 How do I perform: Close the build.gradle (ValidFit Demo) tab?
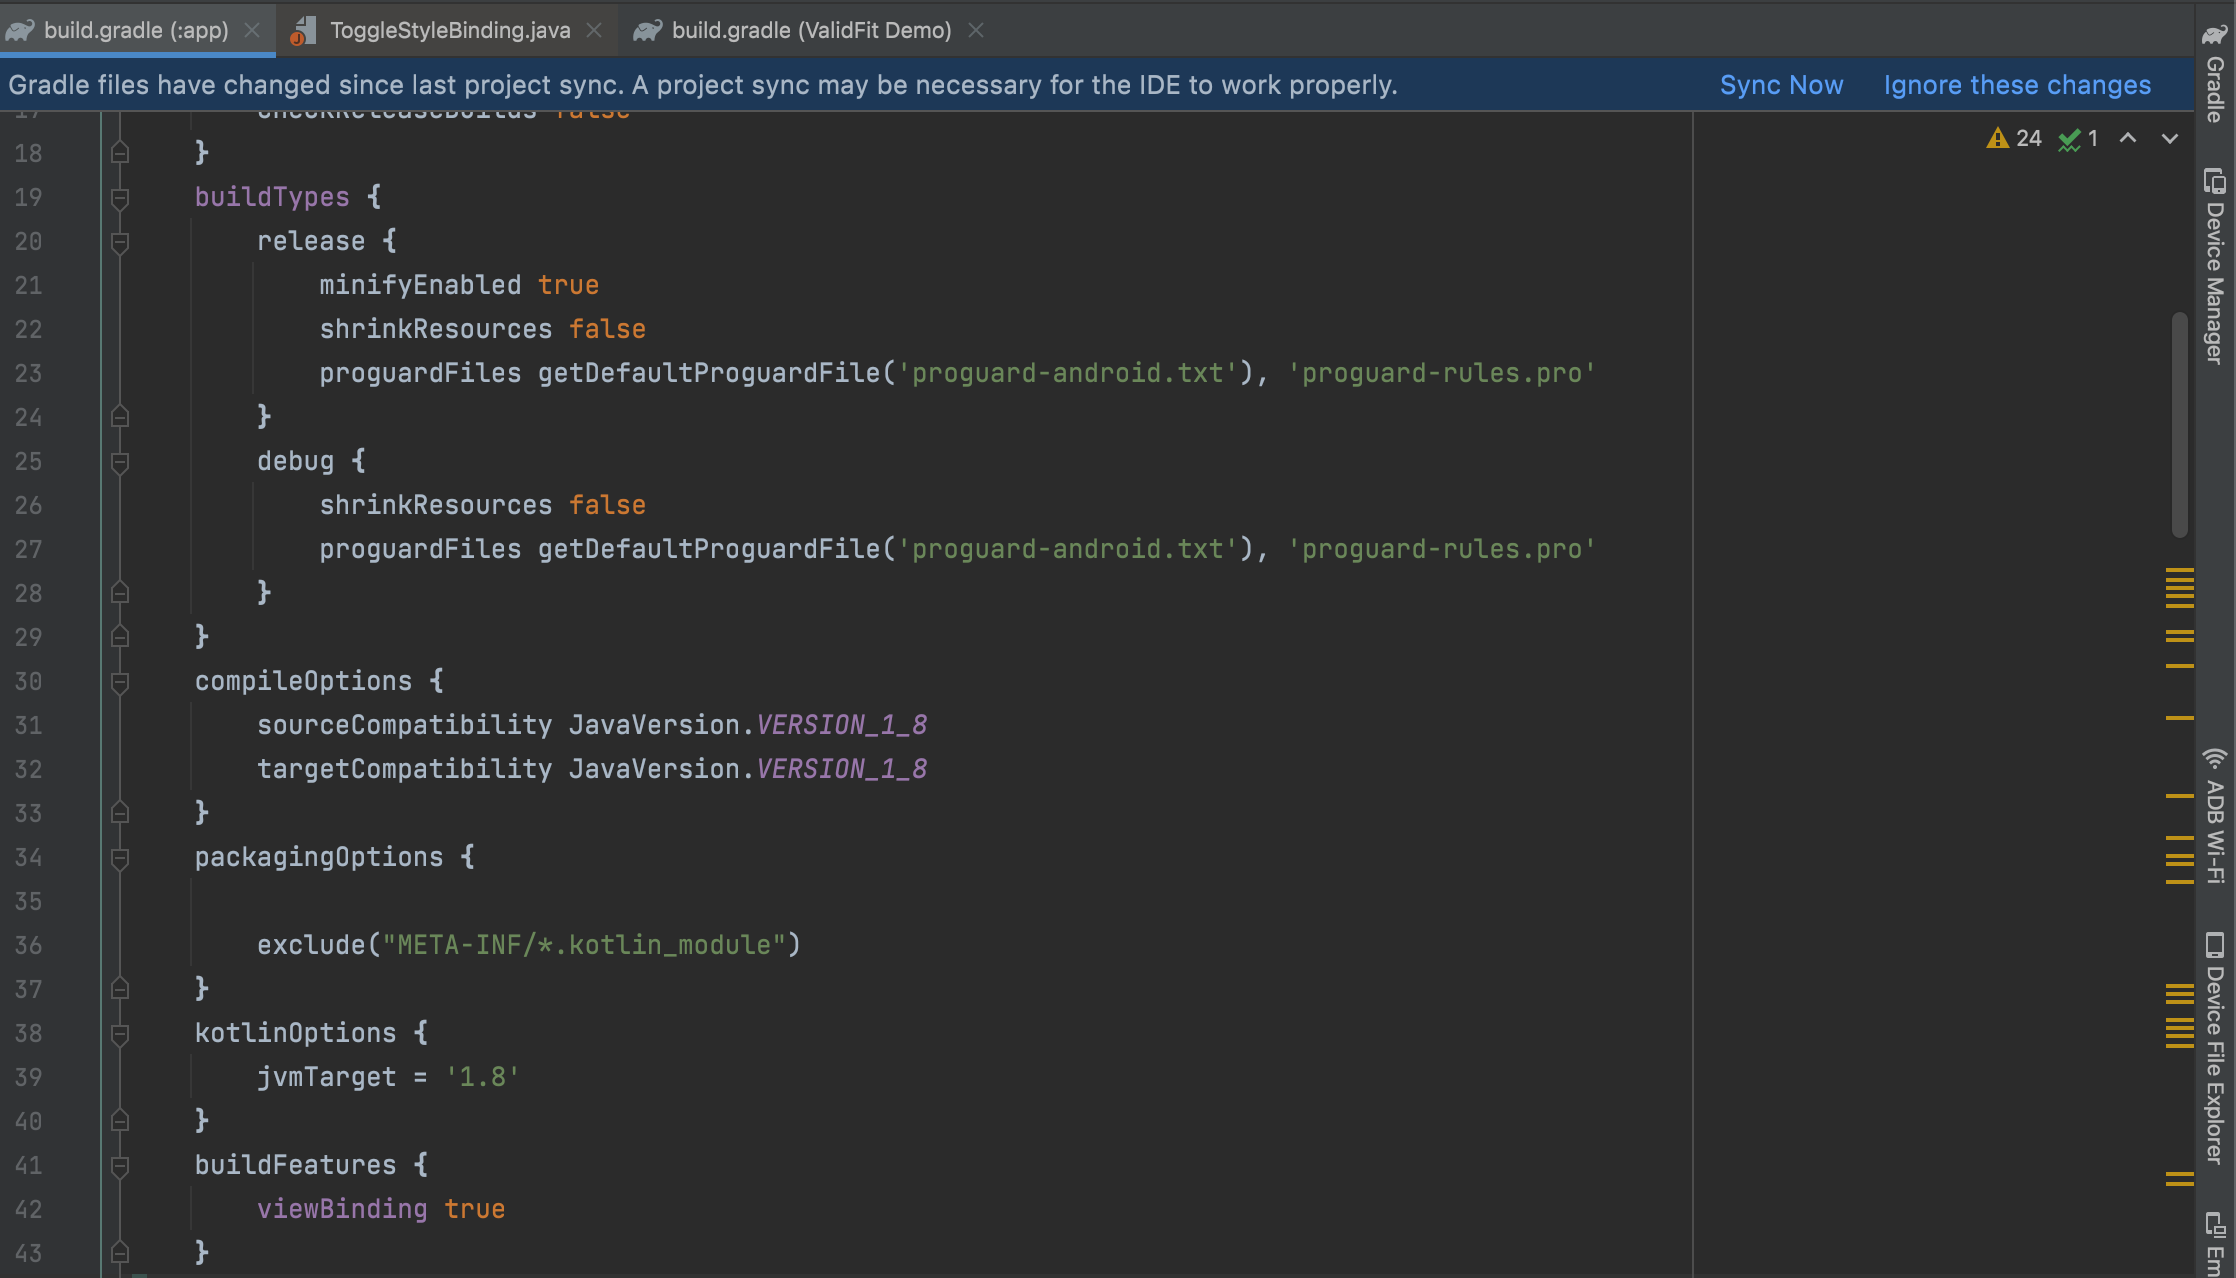tap(976, 30)
